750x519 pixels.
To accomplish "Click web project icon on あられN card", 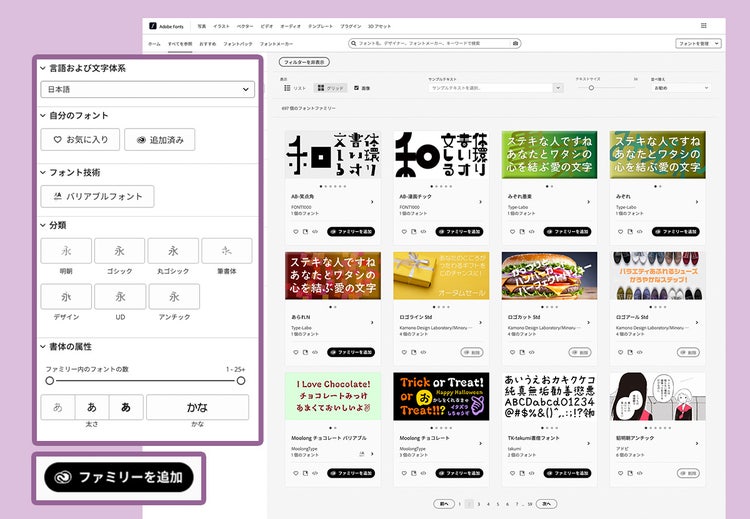I will [x=305, y=352].
